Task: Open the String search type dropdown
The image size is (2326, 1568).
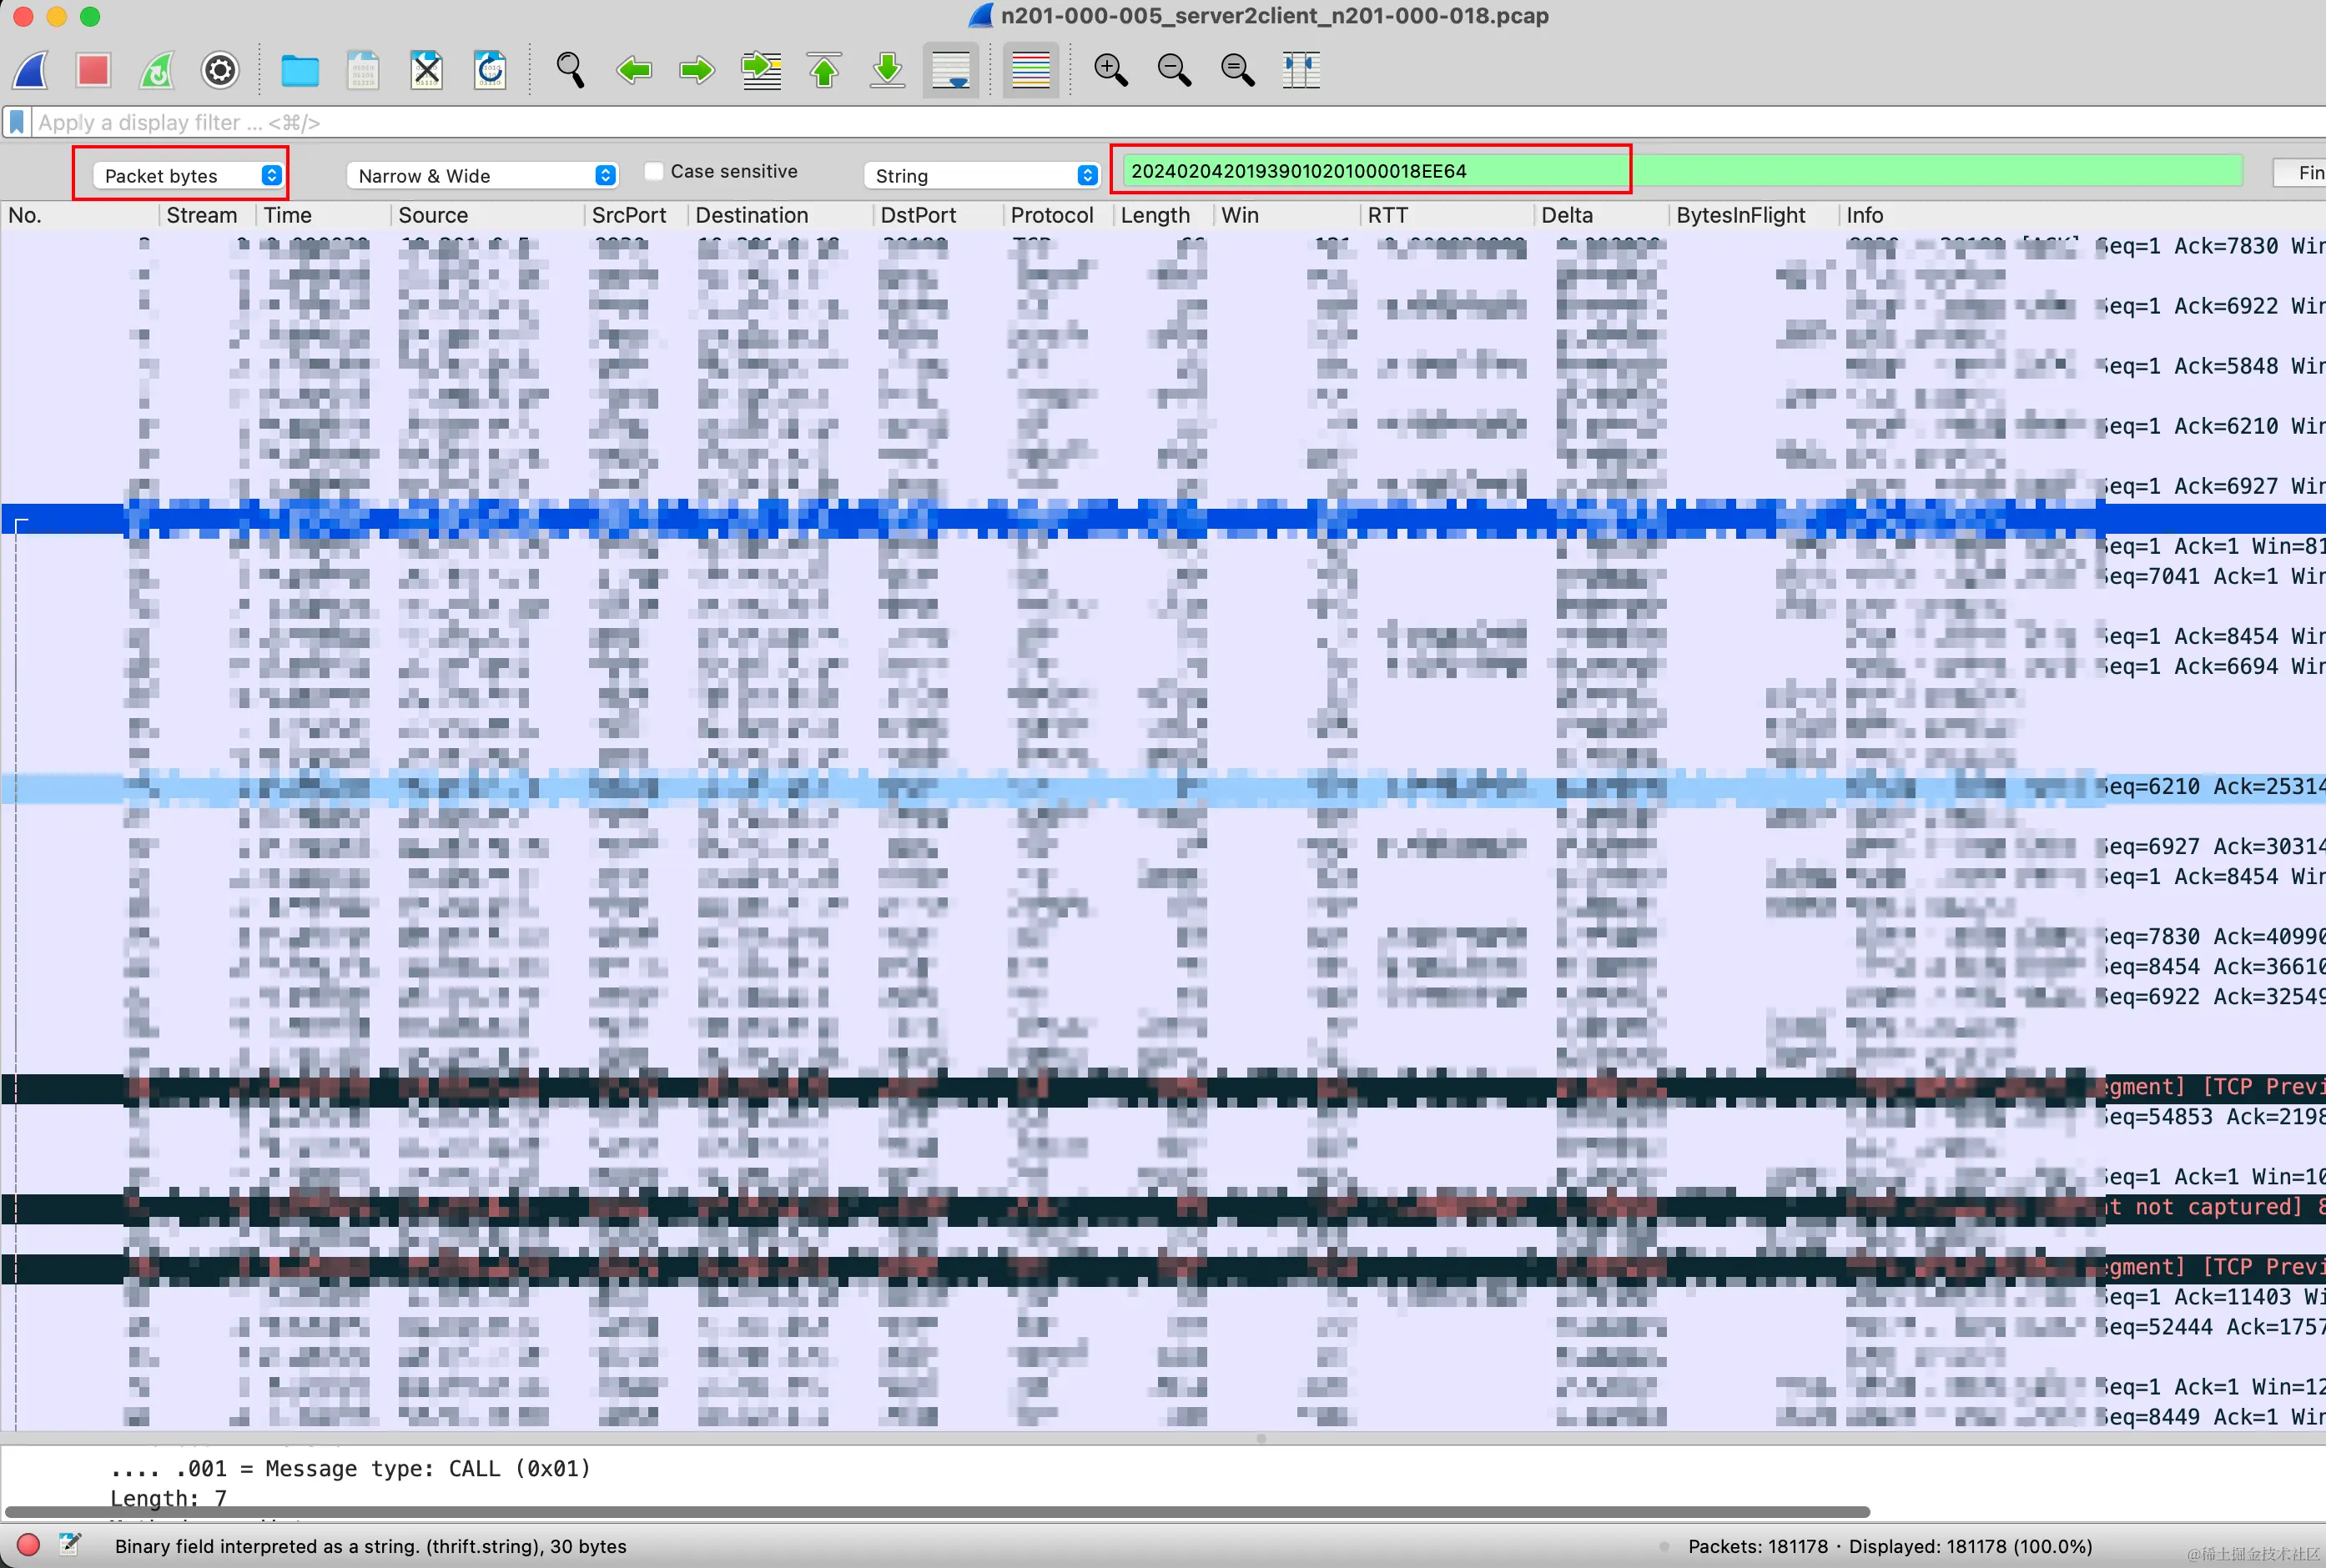Action: tap(981, 176)
